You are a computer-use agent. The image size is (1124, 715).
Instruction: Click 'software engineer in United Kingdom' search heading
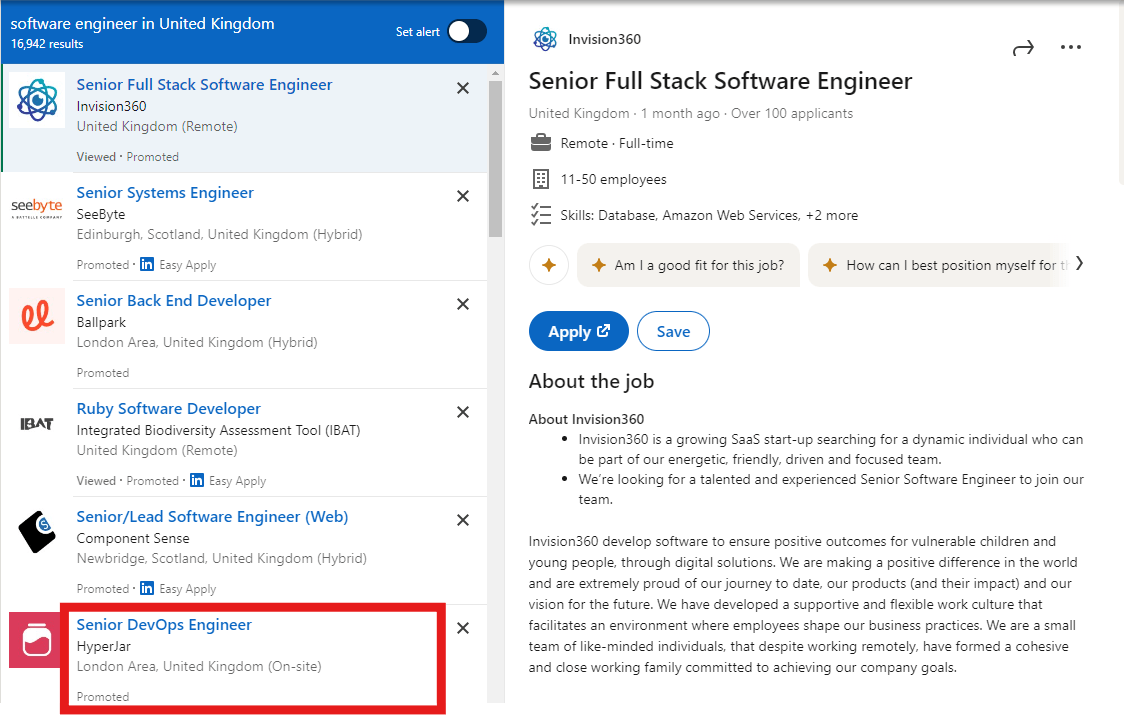click(x=143, y=24)
